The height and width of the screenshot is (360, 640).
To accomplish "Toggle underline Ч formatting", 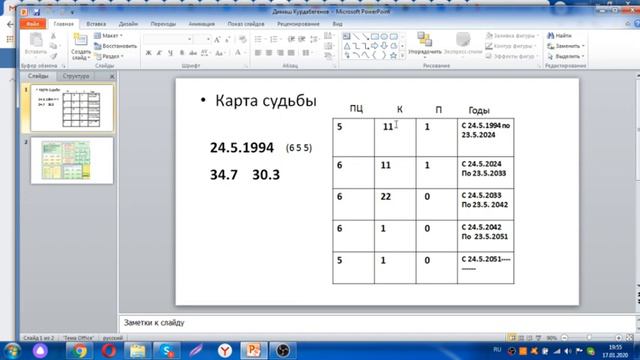I will [x=170, y=53].
